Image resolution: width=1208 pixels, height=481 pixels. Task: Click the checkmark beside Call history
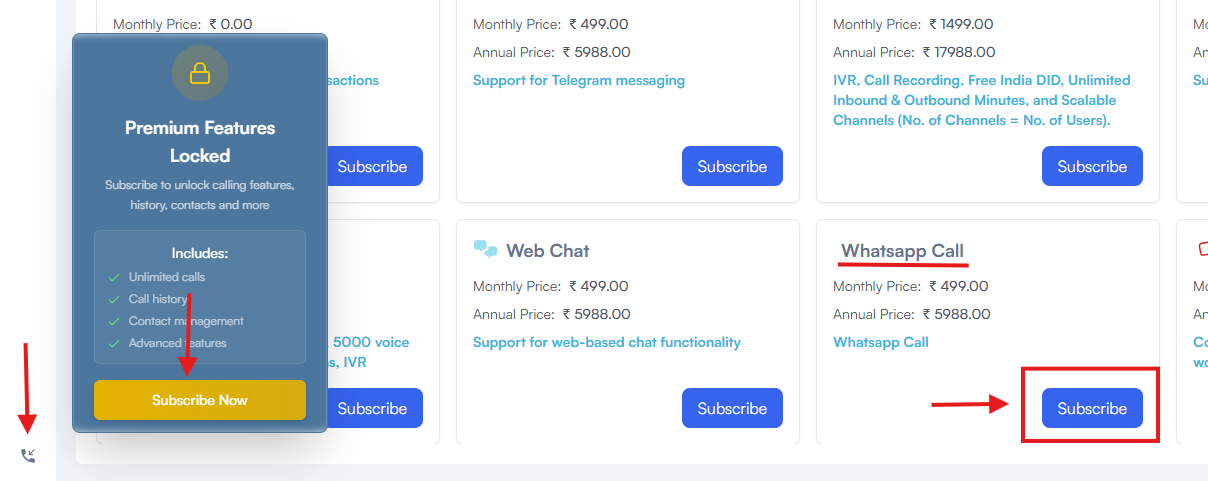(114, 299)
